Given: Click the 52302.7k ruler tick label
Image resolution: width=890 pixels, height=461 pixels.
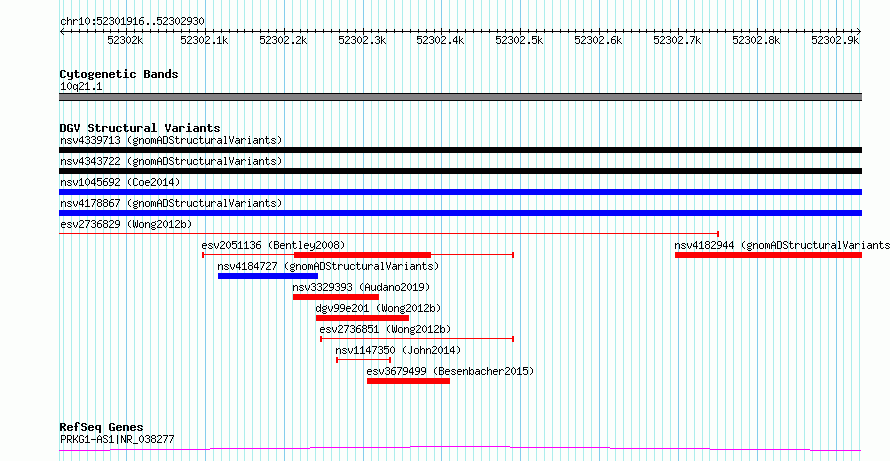Looking at the screenshot, I should click(x=677, y=40).
